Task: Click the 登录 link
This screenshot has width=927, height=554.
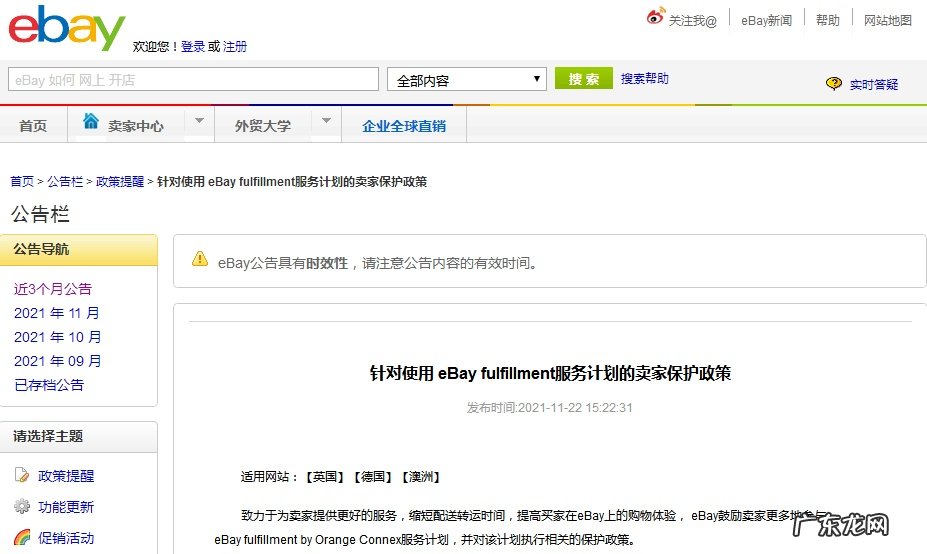Action: point(193,46)
